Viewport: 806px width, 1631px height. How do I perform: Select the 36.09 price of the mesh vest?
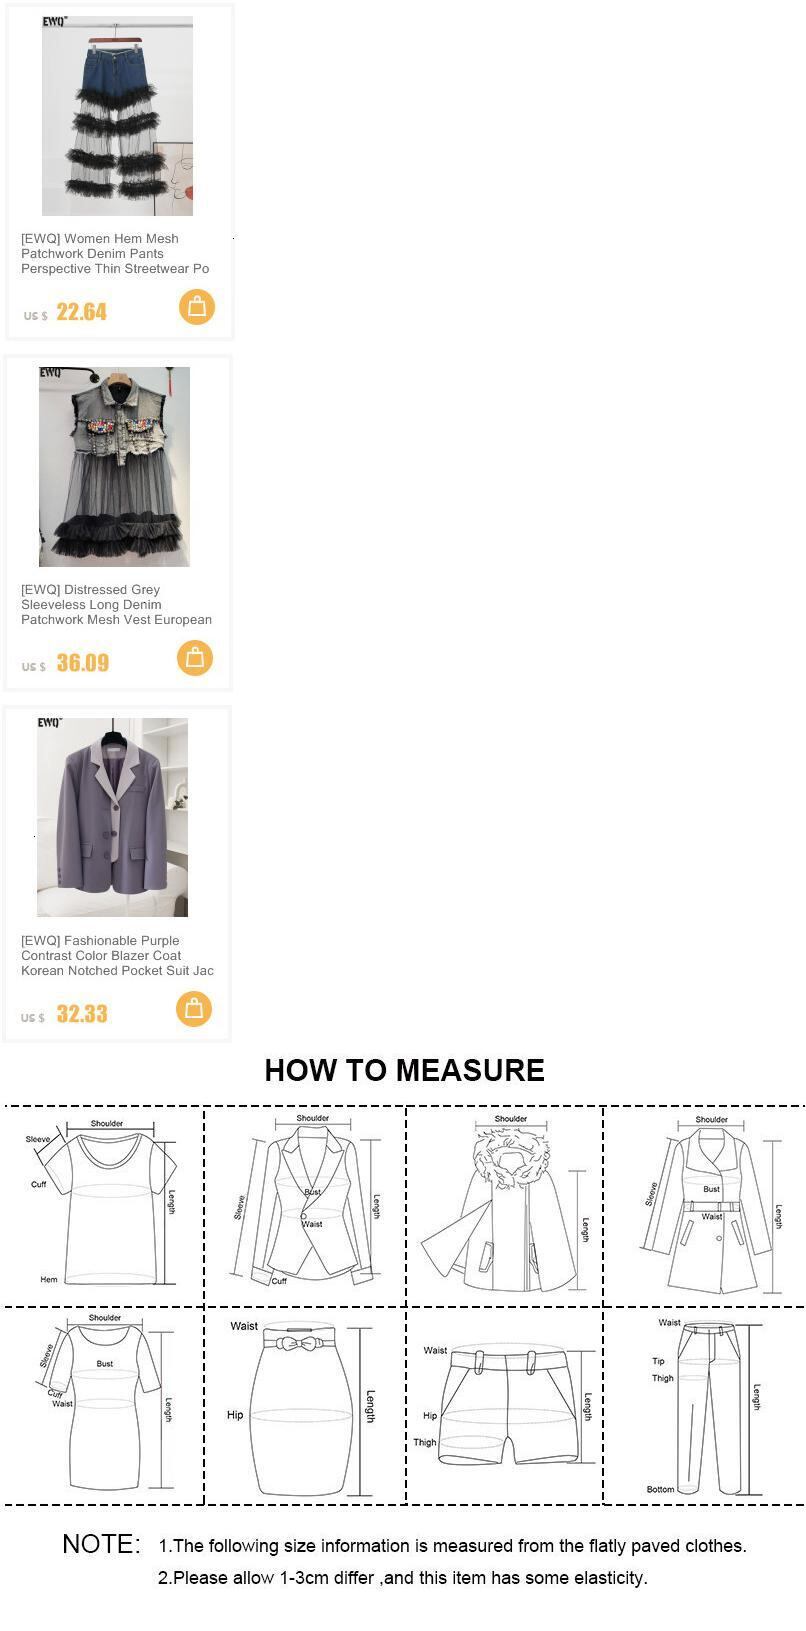click(82, 663)
